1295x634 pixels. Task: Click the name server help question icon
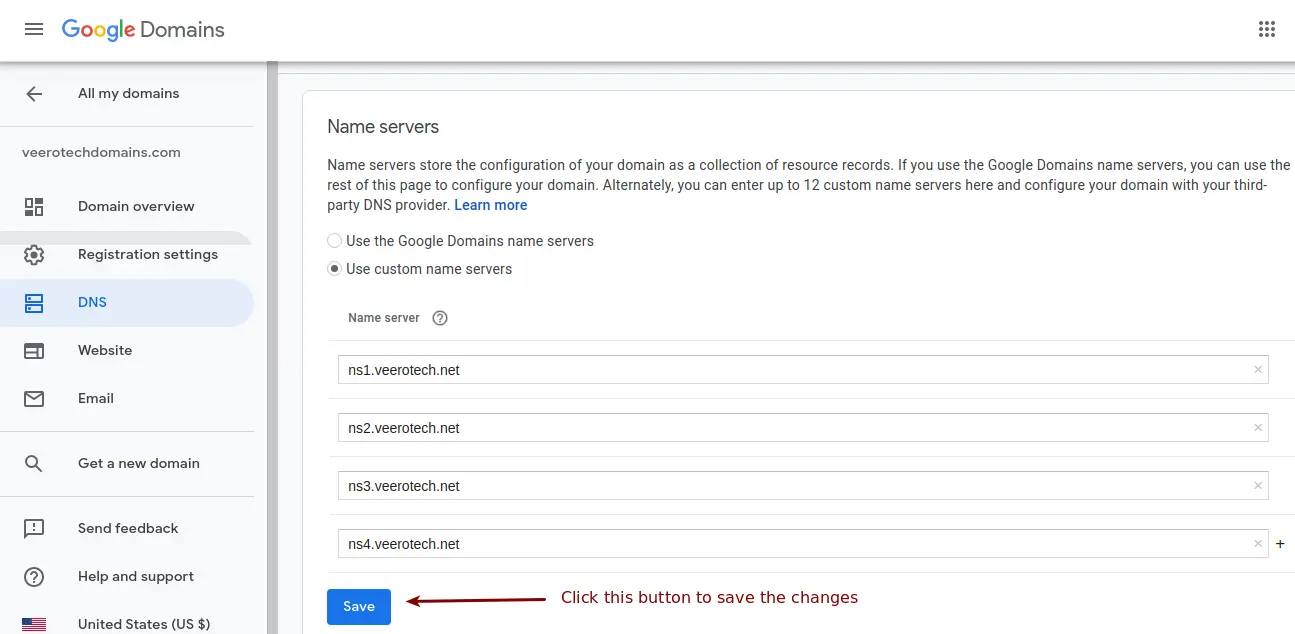point(439,318)
